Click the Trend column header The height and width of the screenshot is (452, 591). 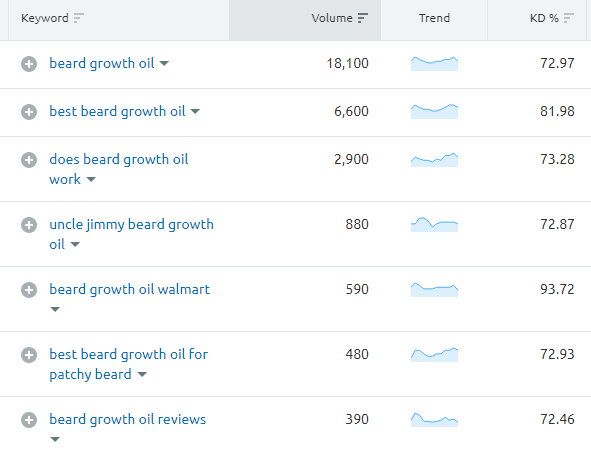434,20
